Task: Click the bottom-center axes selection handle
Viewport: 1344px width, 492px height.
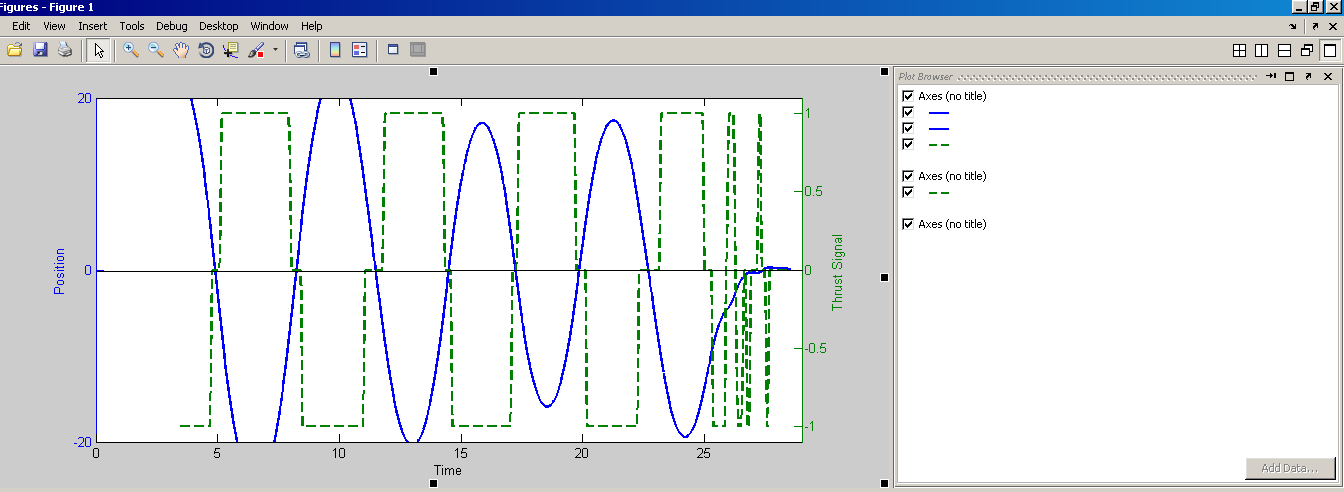Action: coord(433,483)
